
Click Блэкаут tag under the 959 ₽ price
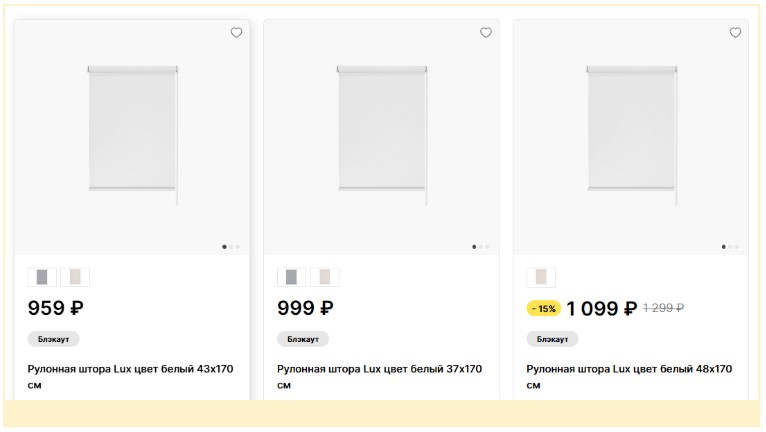click(x=53, y=339)
